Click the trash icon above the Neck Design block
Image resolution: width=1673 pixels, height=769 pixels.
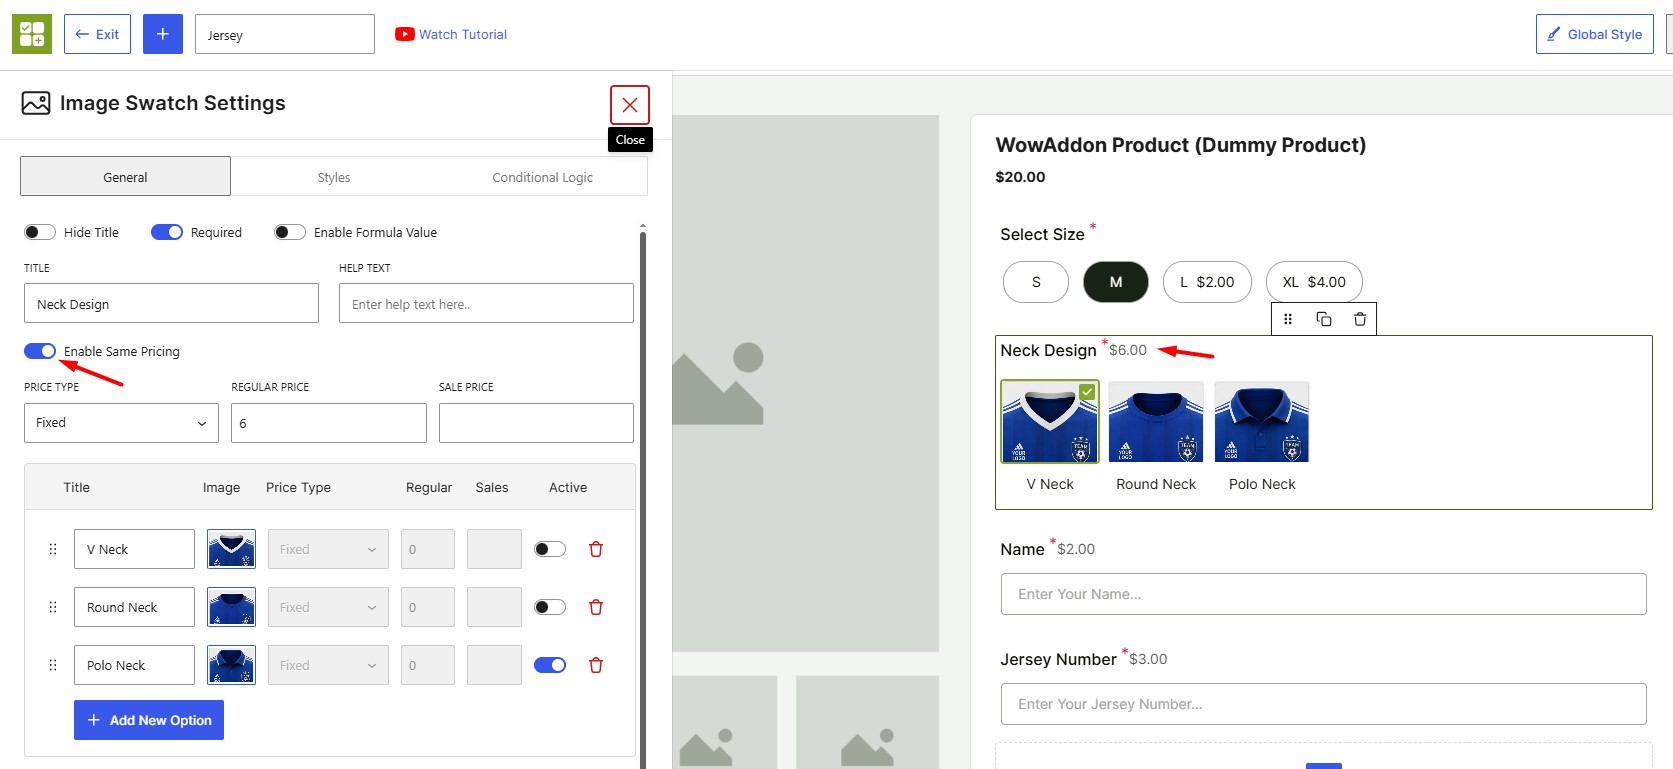pyautogui.click(x=1360, y=319)
